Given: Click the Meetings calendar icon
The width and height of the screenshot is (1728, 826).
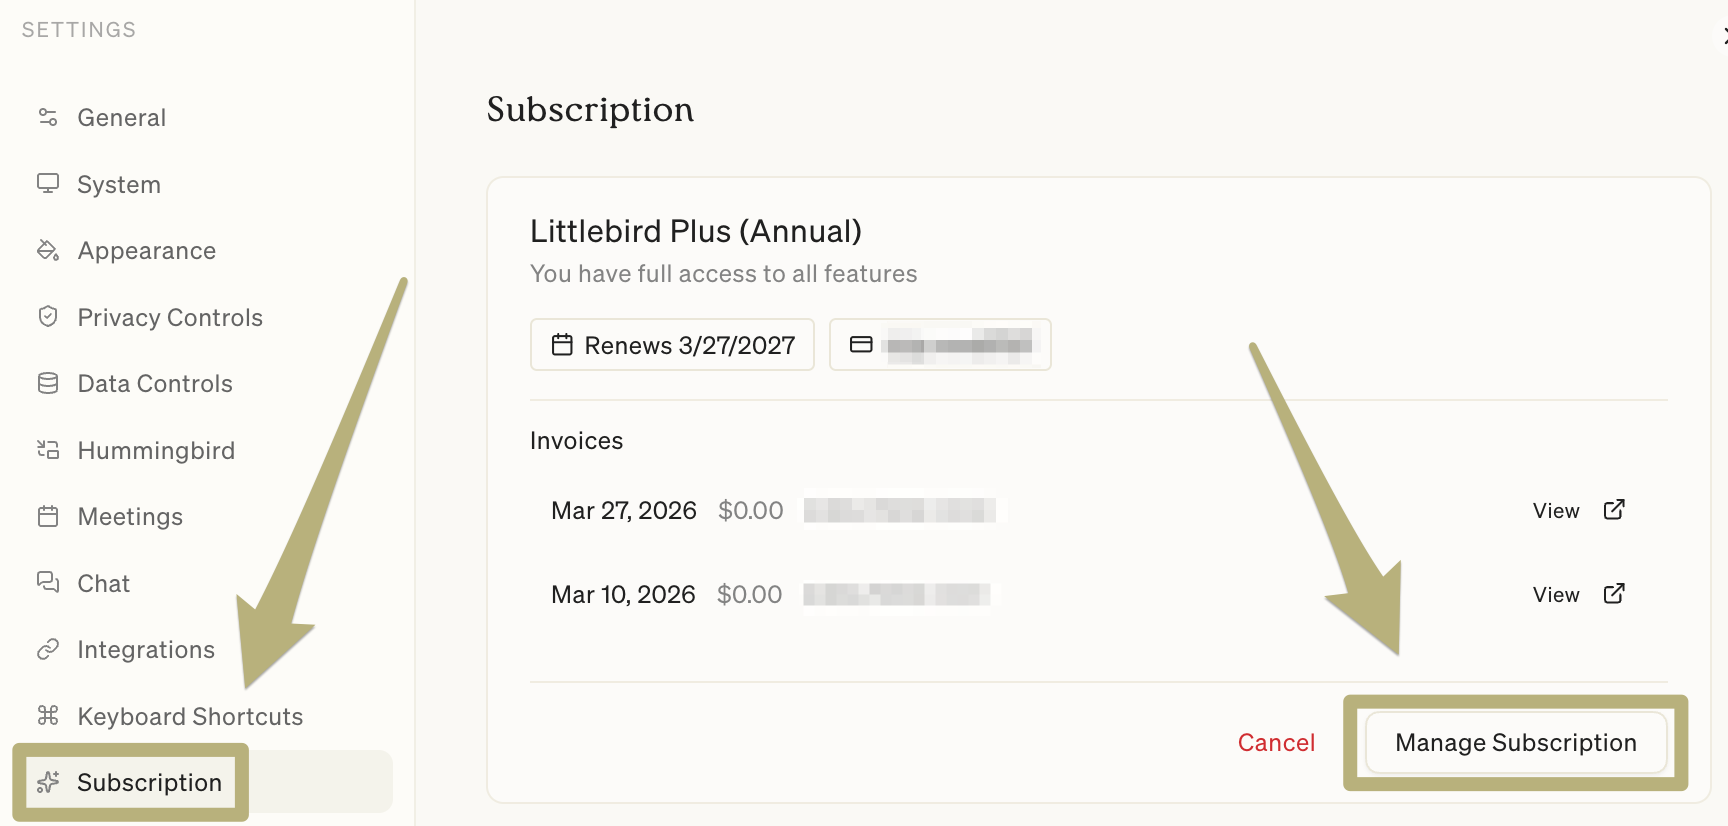Looking at the screenshot, I should (x=48, y=516).
